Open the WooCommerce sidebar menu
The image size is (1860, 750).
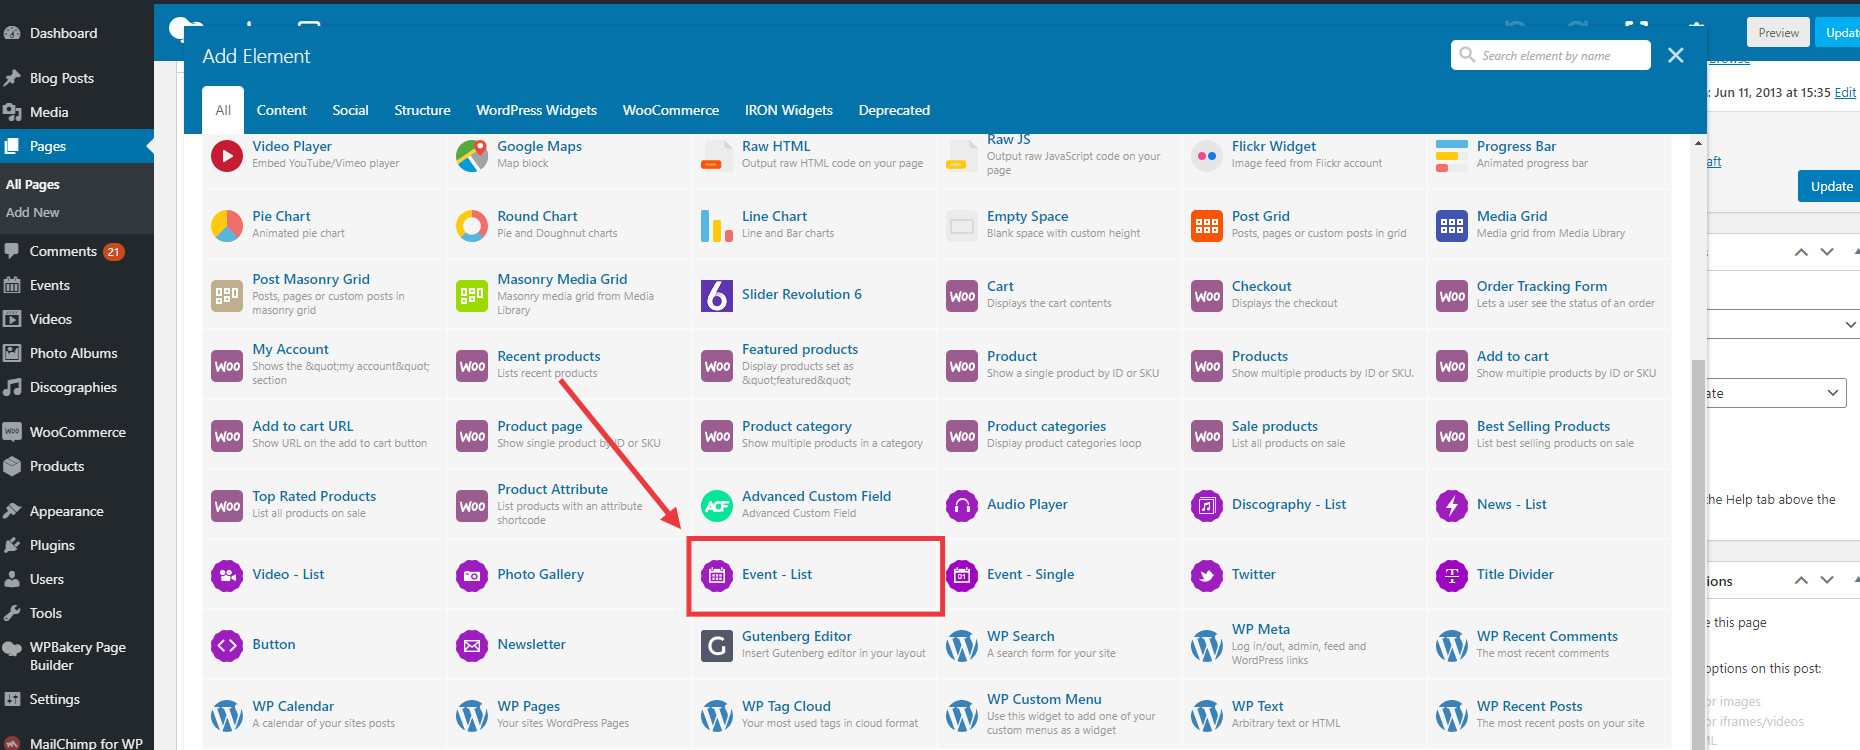(x=77, y=432)
